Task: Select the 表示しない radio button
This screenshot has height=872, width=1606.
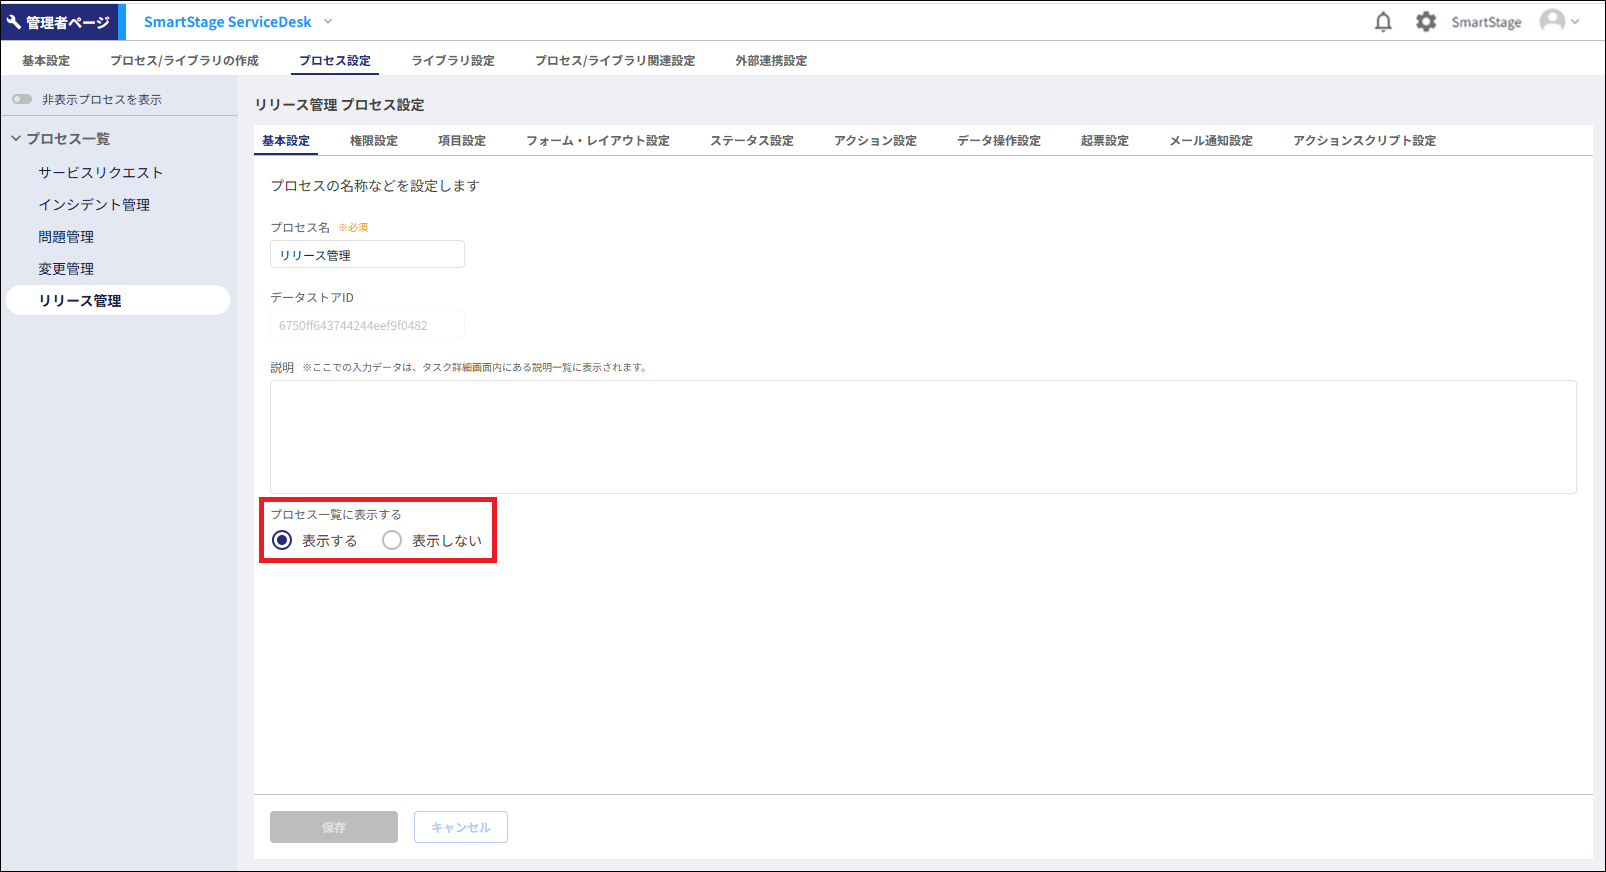Action: pyautogui.click(x=392, y=540)
